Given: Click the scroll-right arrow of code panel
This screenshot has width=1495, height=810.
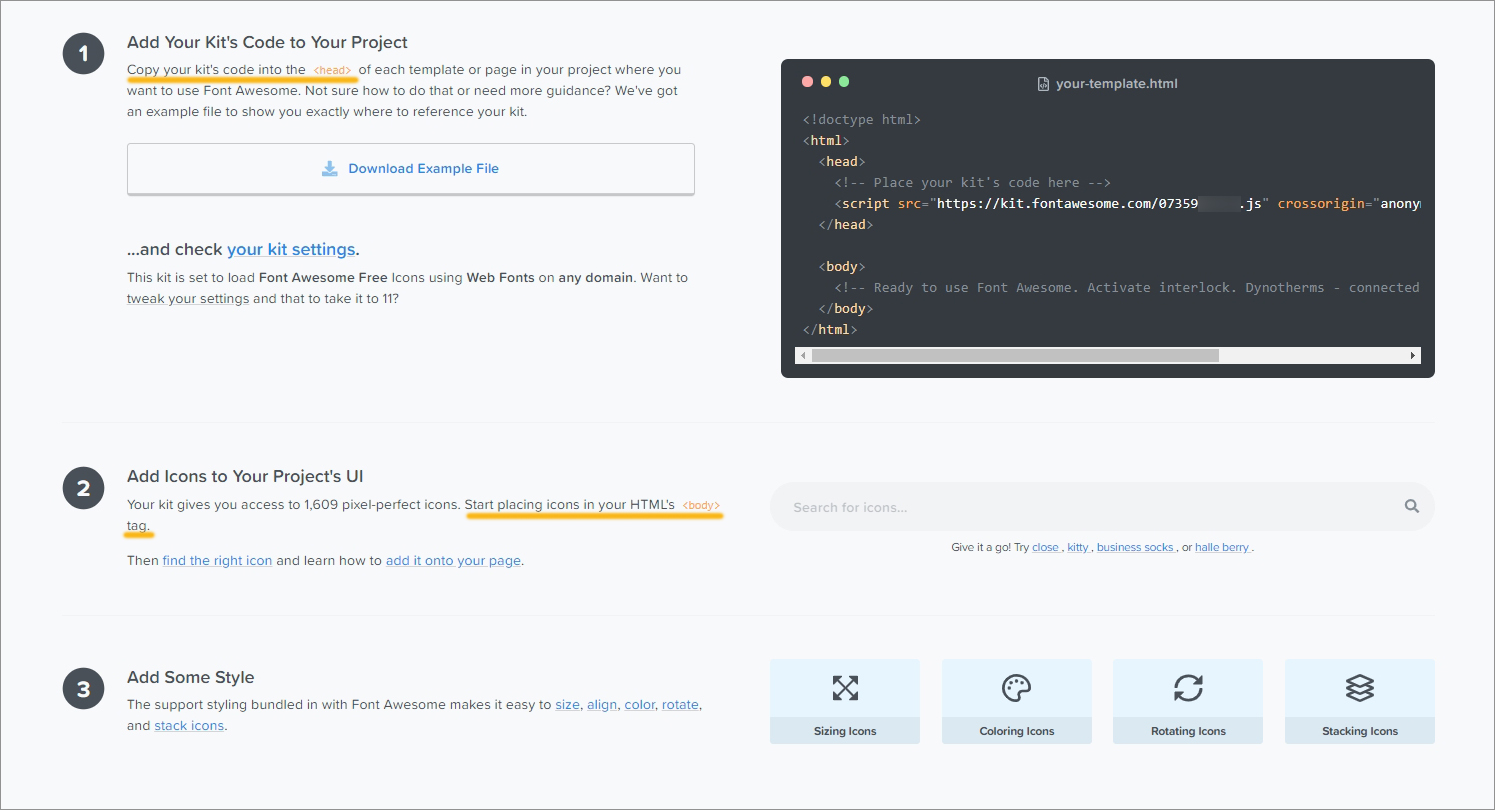Looking at the screenshot, I should click(1413, 355).
